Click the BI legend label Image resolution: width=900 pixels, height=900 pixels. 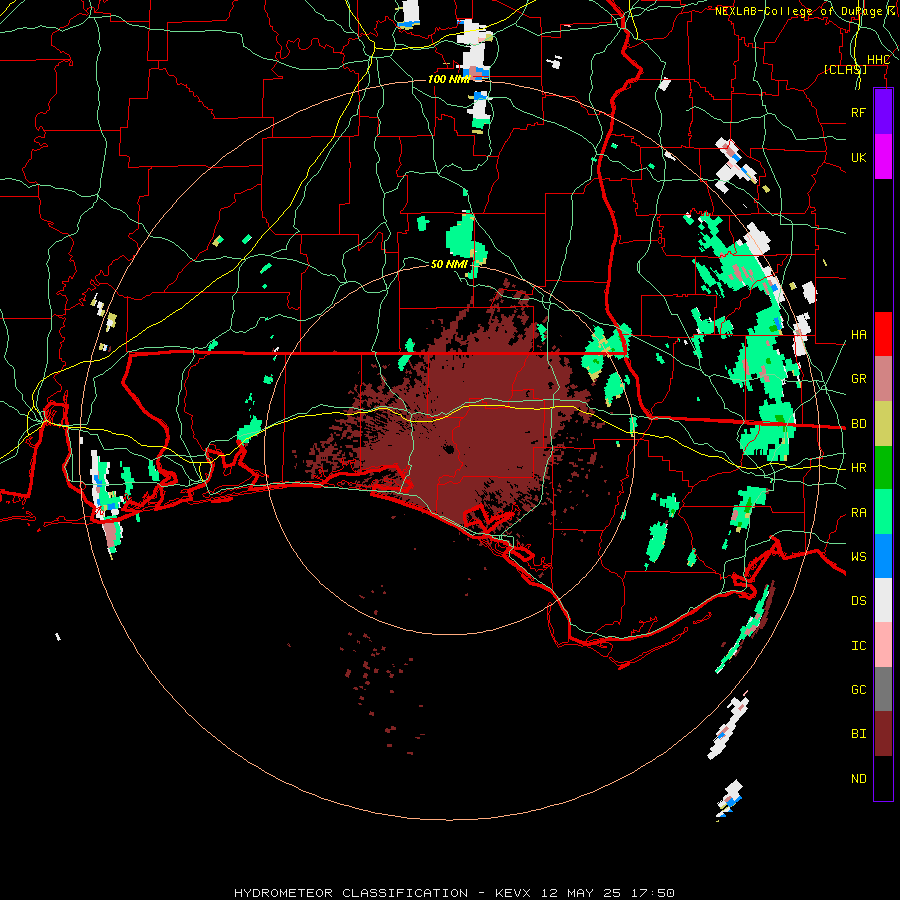pos(858,734)
